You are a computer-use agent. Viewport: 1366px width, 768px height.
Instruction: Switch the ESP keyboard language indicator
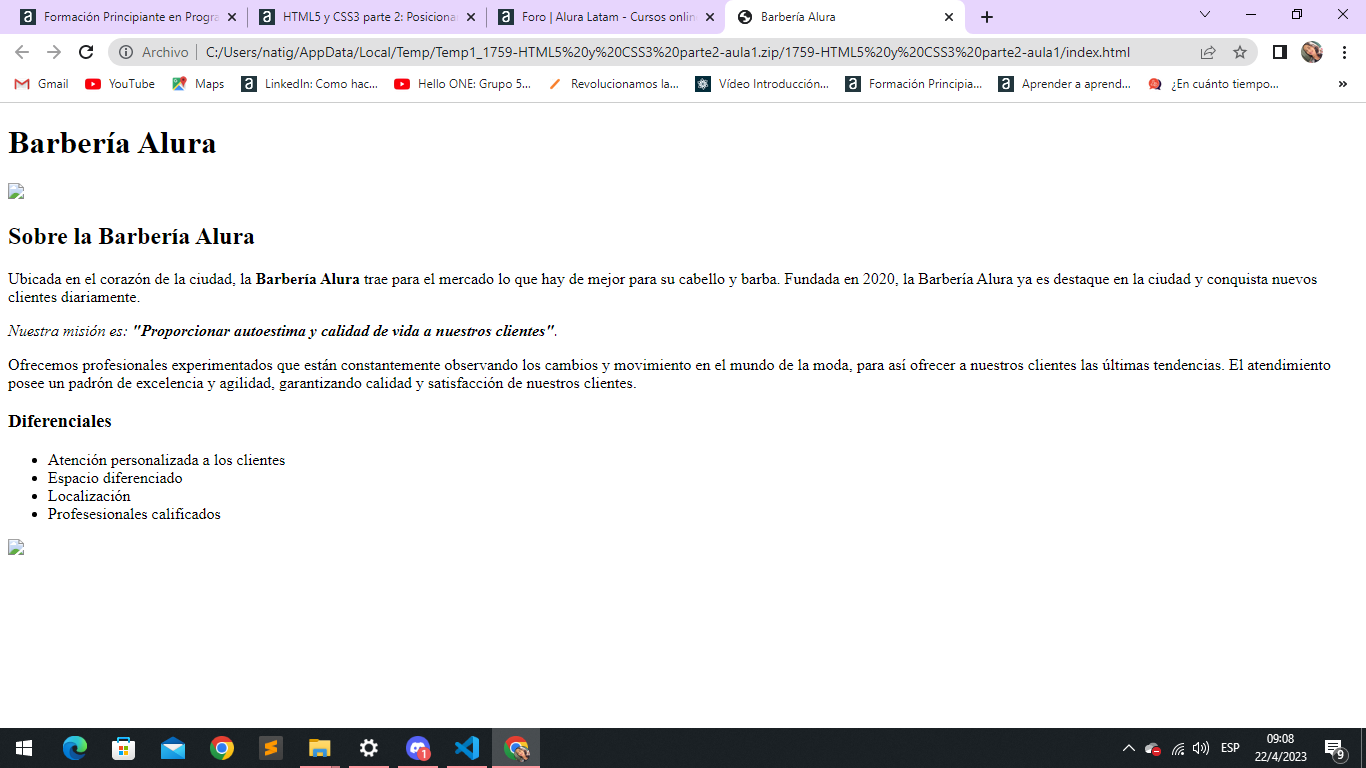[x=1230, y=748]
